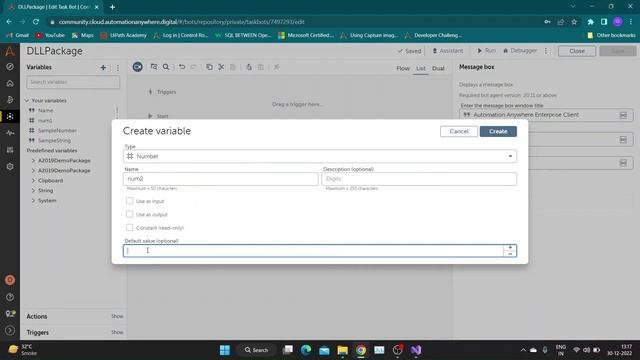Enable the 'Constant (read-only)' checkbox

coord(129,228)
